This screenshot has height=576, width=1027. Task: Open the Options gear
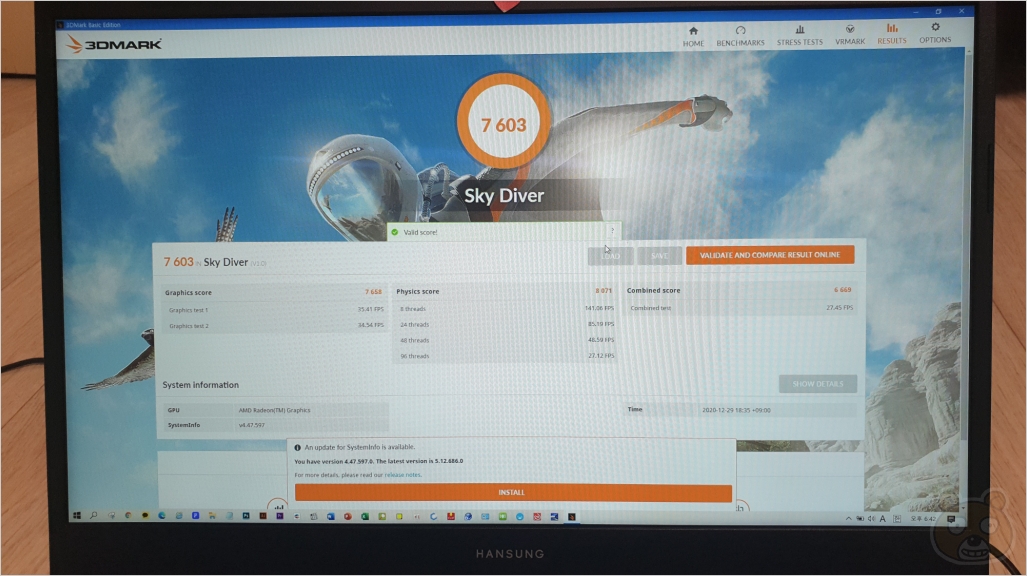click(x=935, y=33)
